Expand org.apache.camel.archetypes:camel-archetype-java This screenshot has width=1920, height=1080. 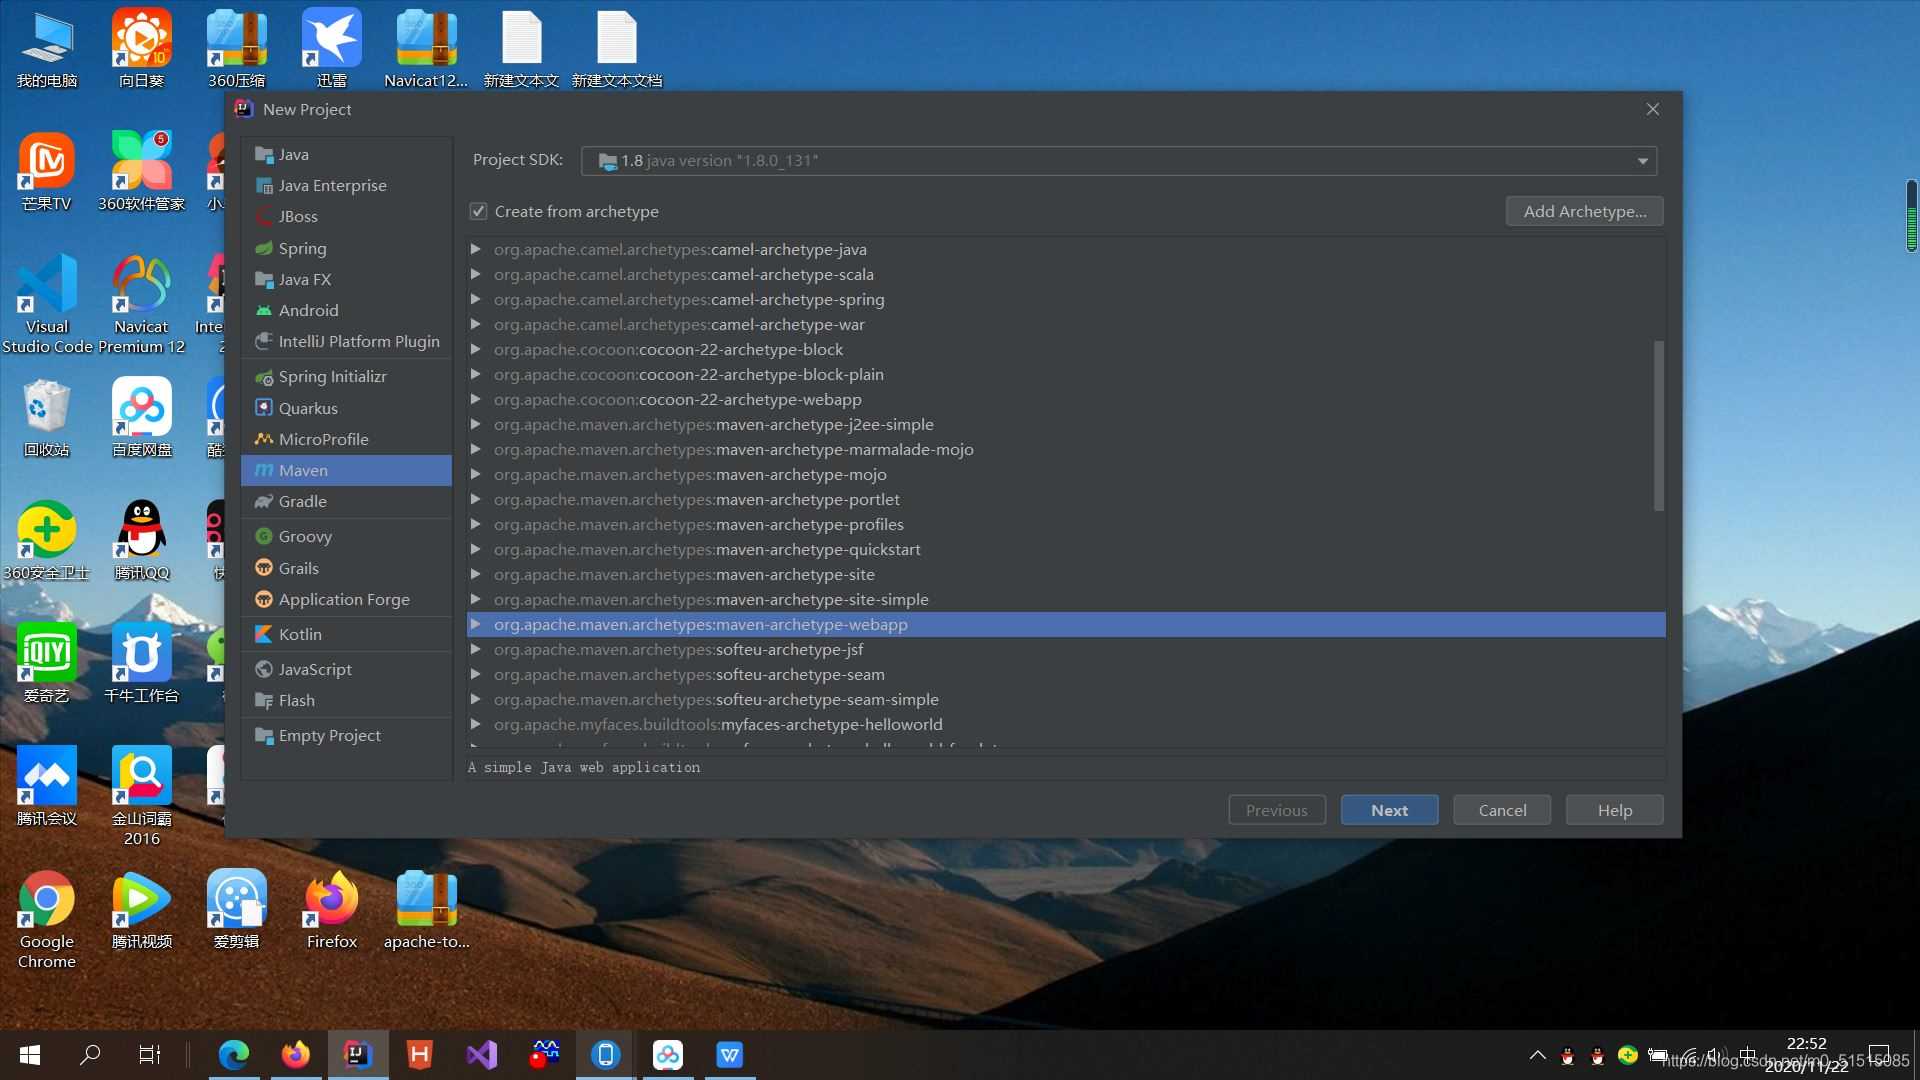[x=479, y=249]
